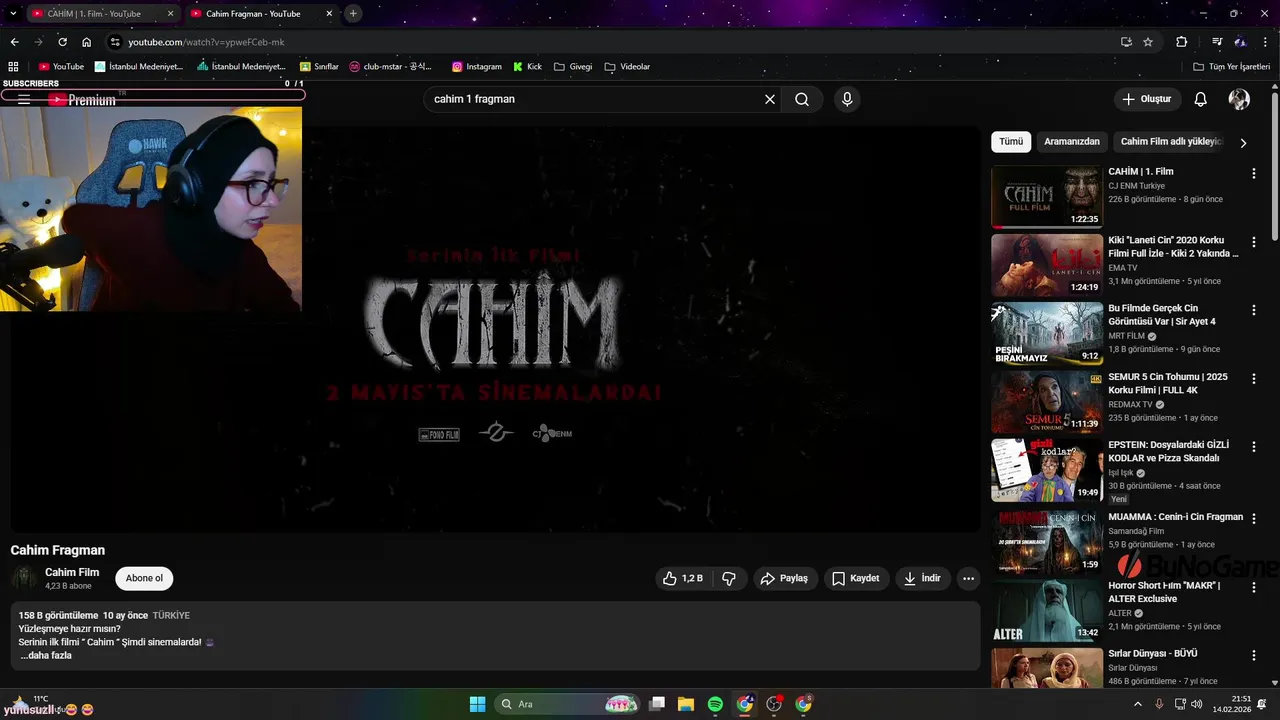Open options for EPSTEIN video
This screenshot has height=720, width=1280.
[x=1254, y=446]
